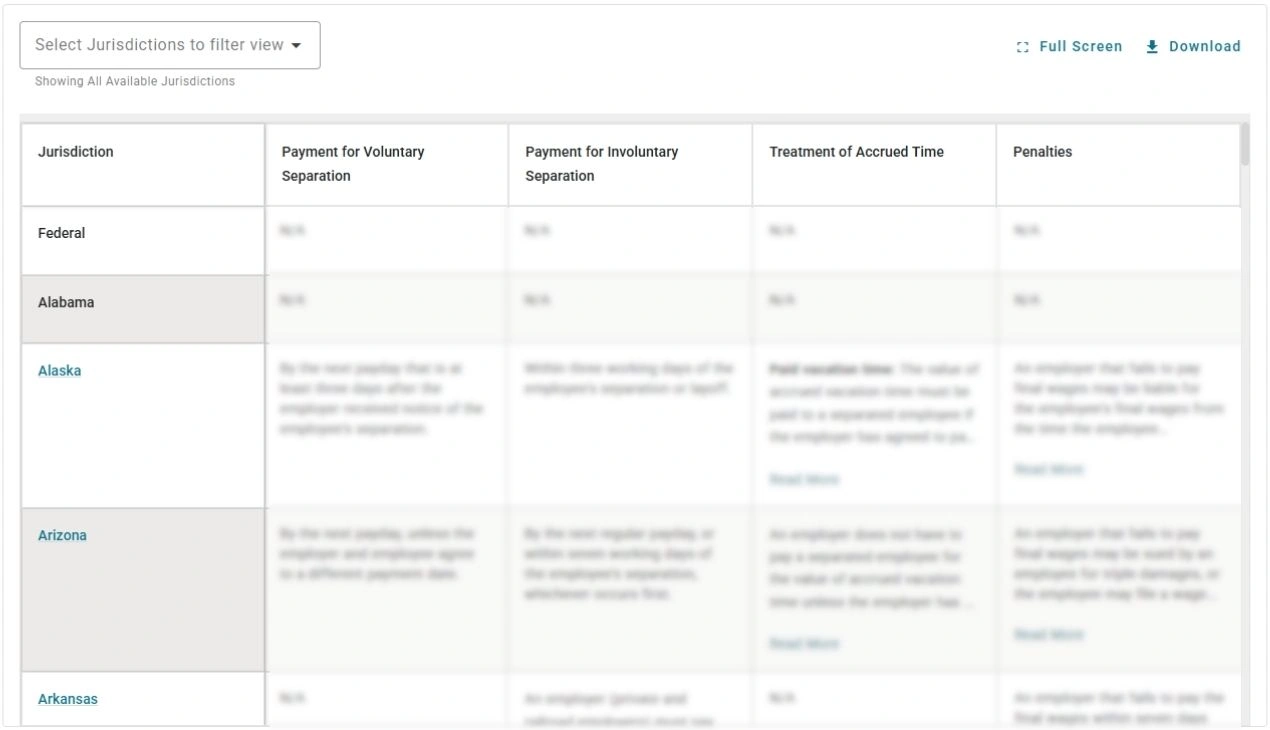Click the Full Screen expand icon
The image size is (1270, 730).
[1021, 46]
